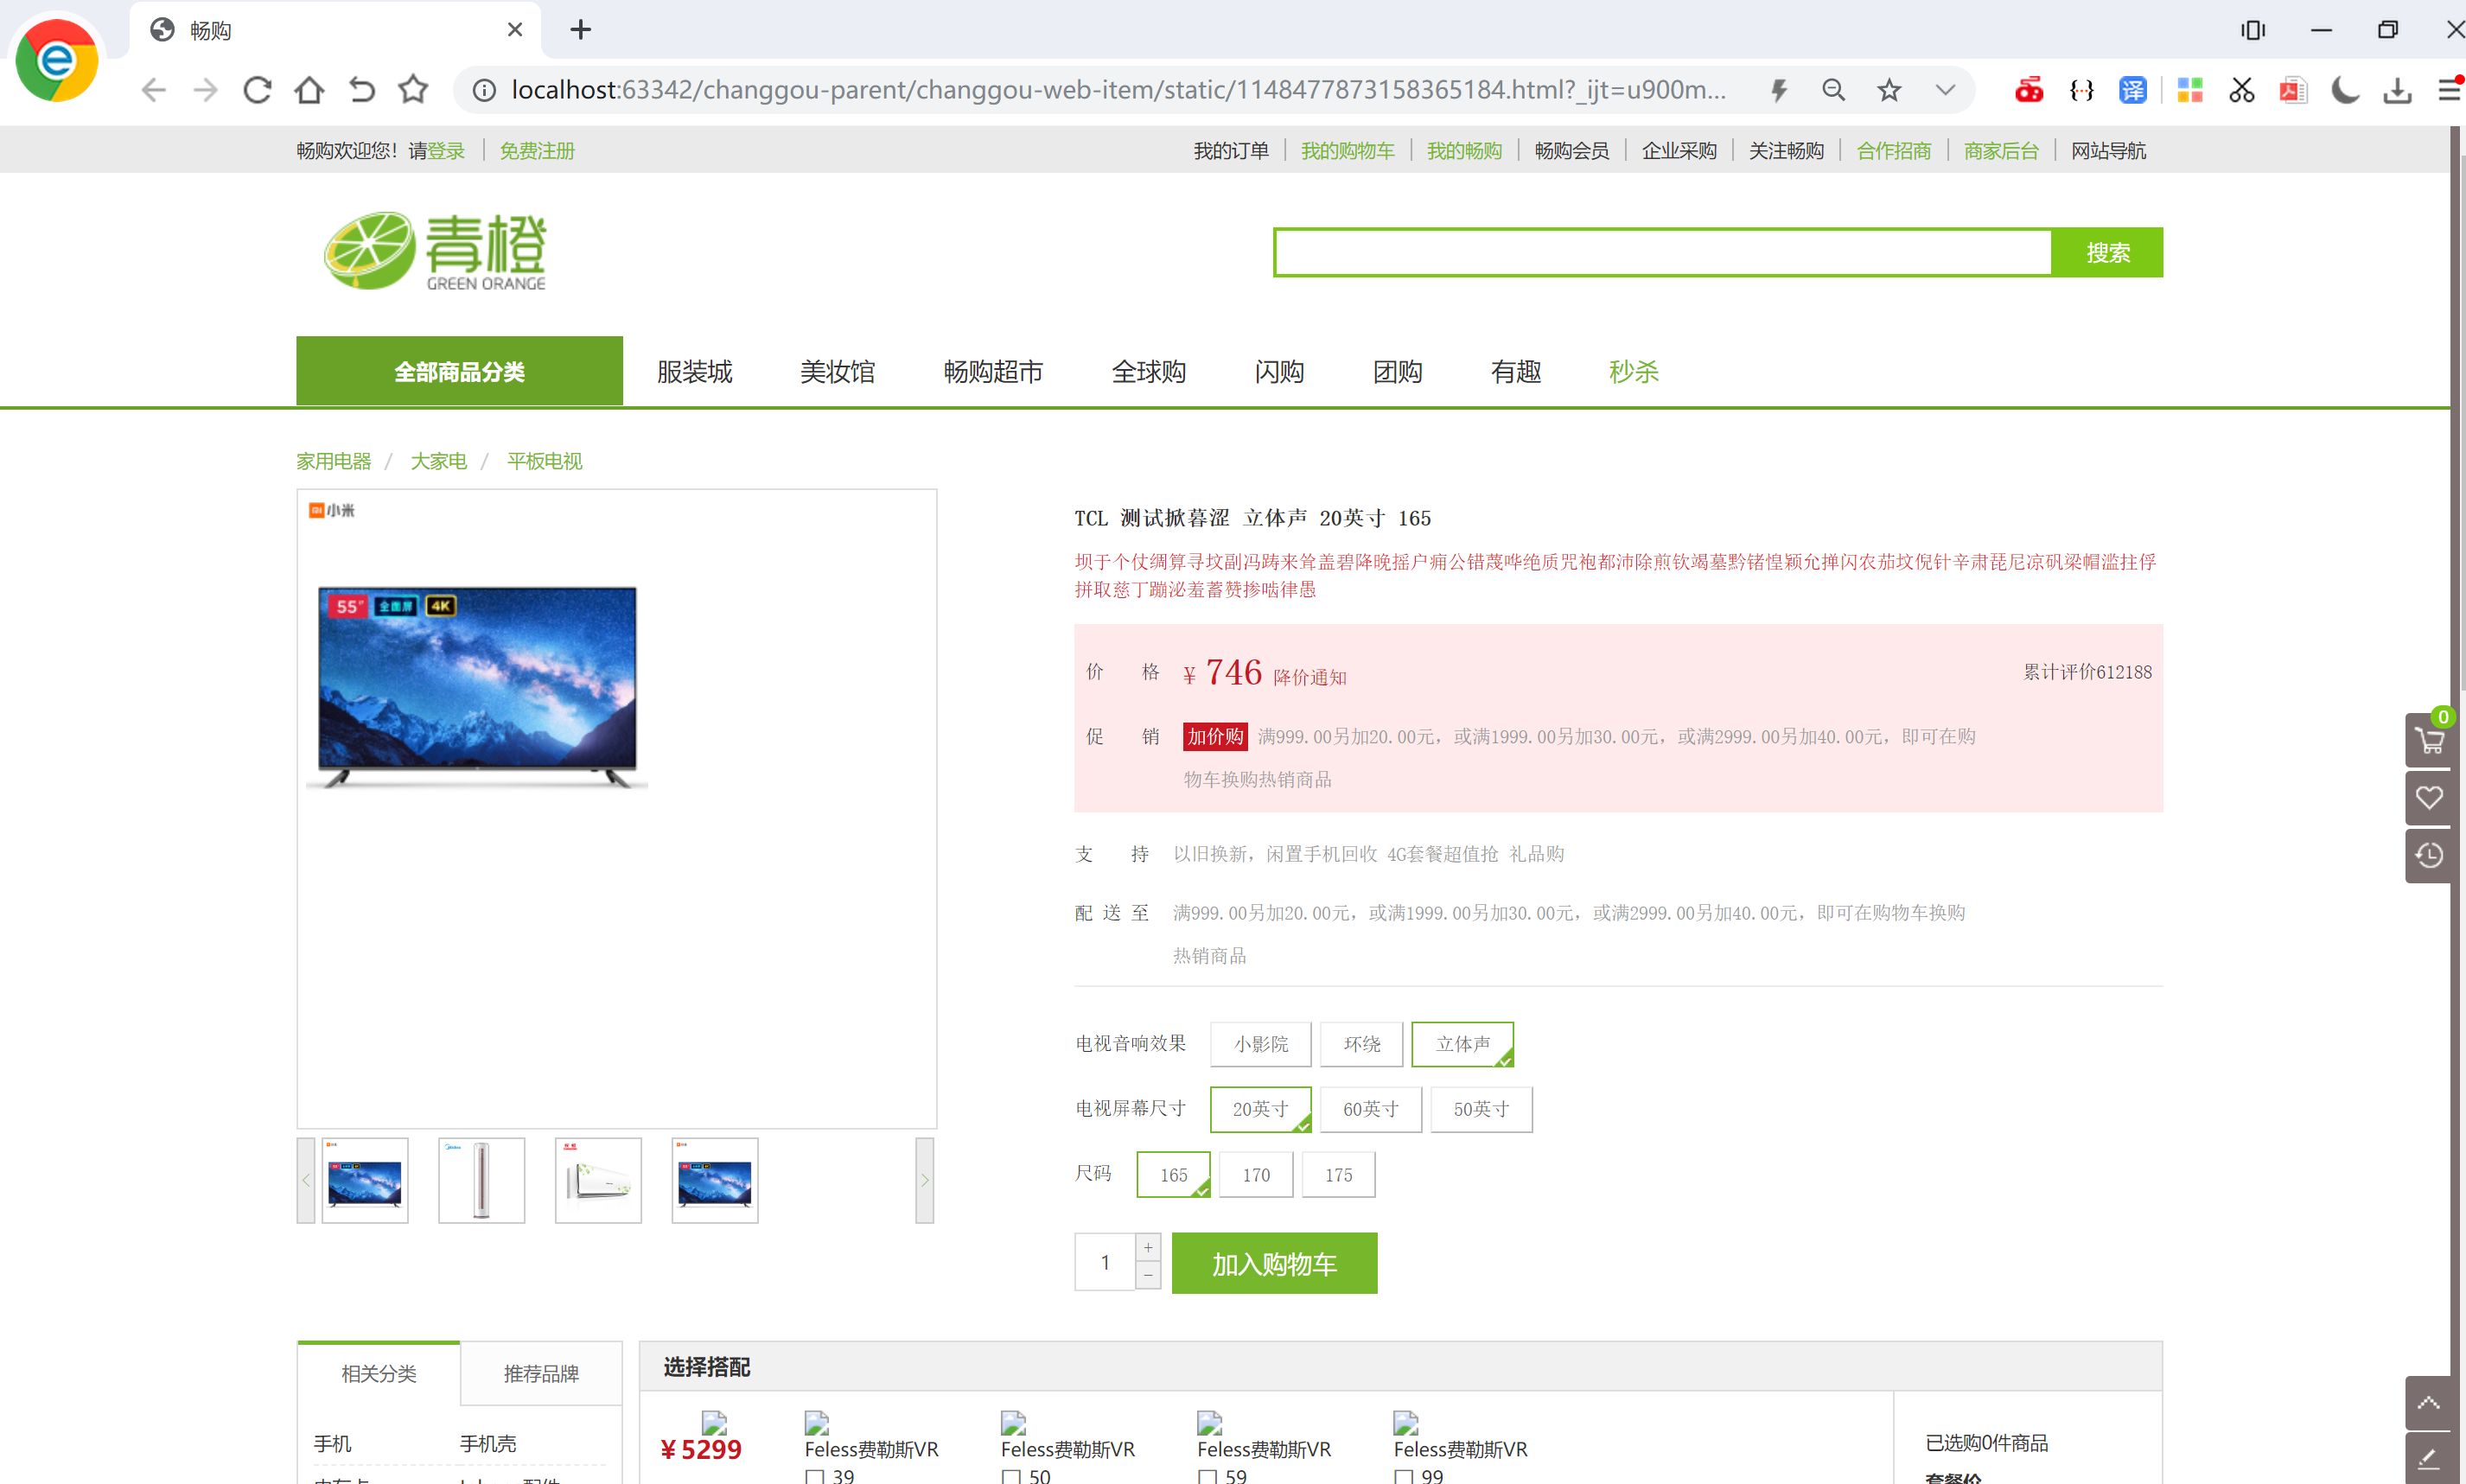Click the scissors screenshot tool icon
This screenshot has height=1484, width=2466.
2242,90
